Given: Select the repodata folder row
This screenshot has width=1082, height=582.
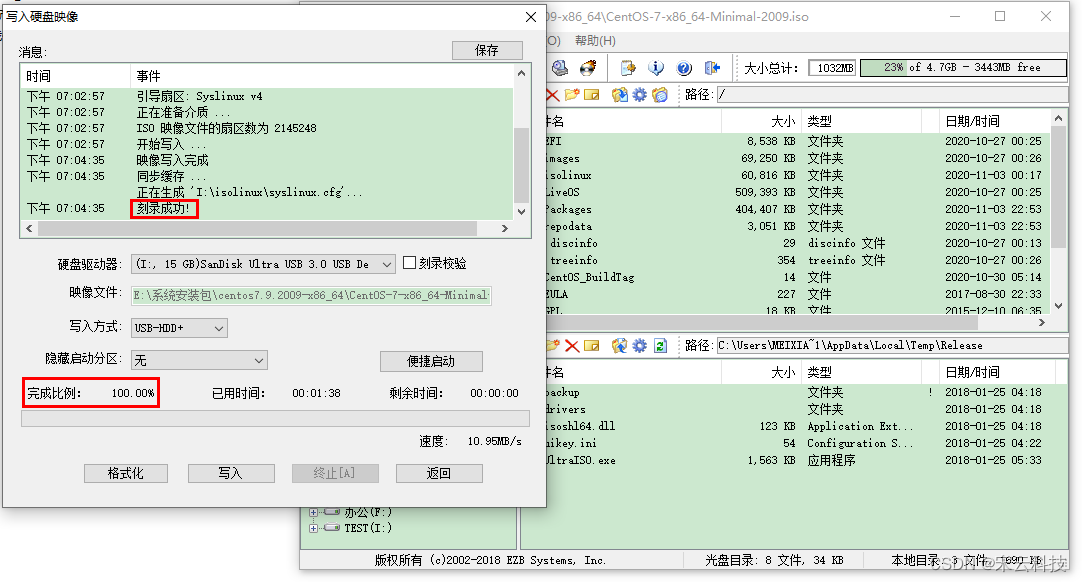Looking at the screenshot, I should click(796, 226).
